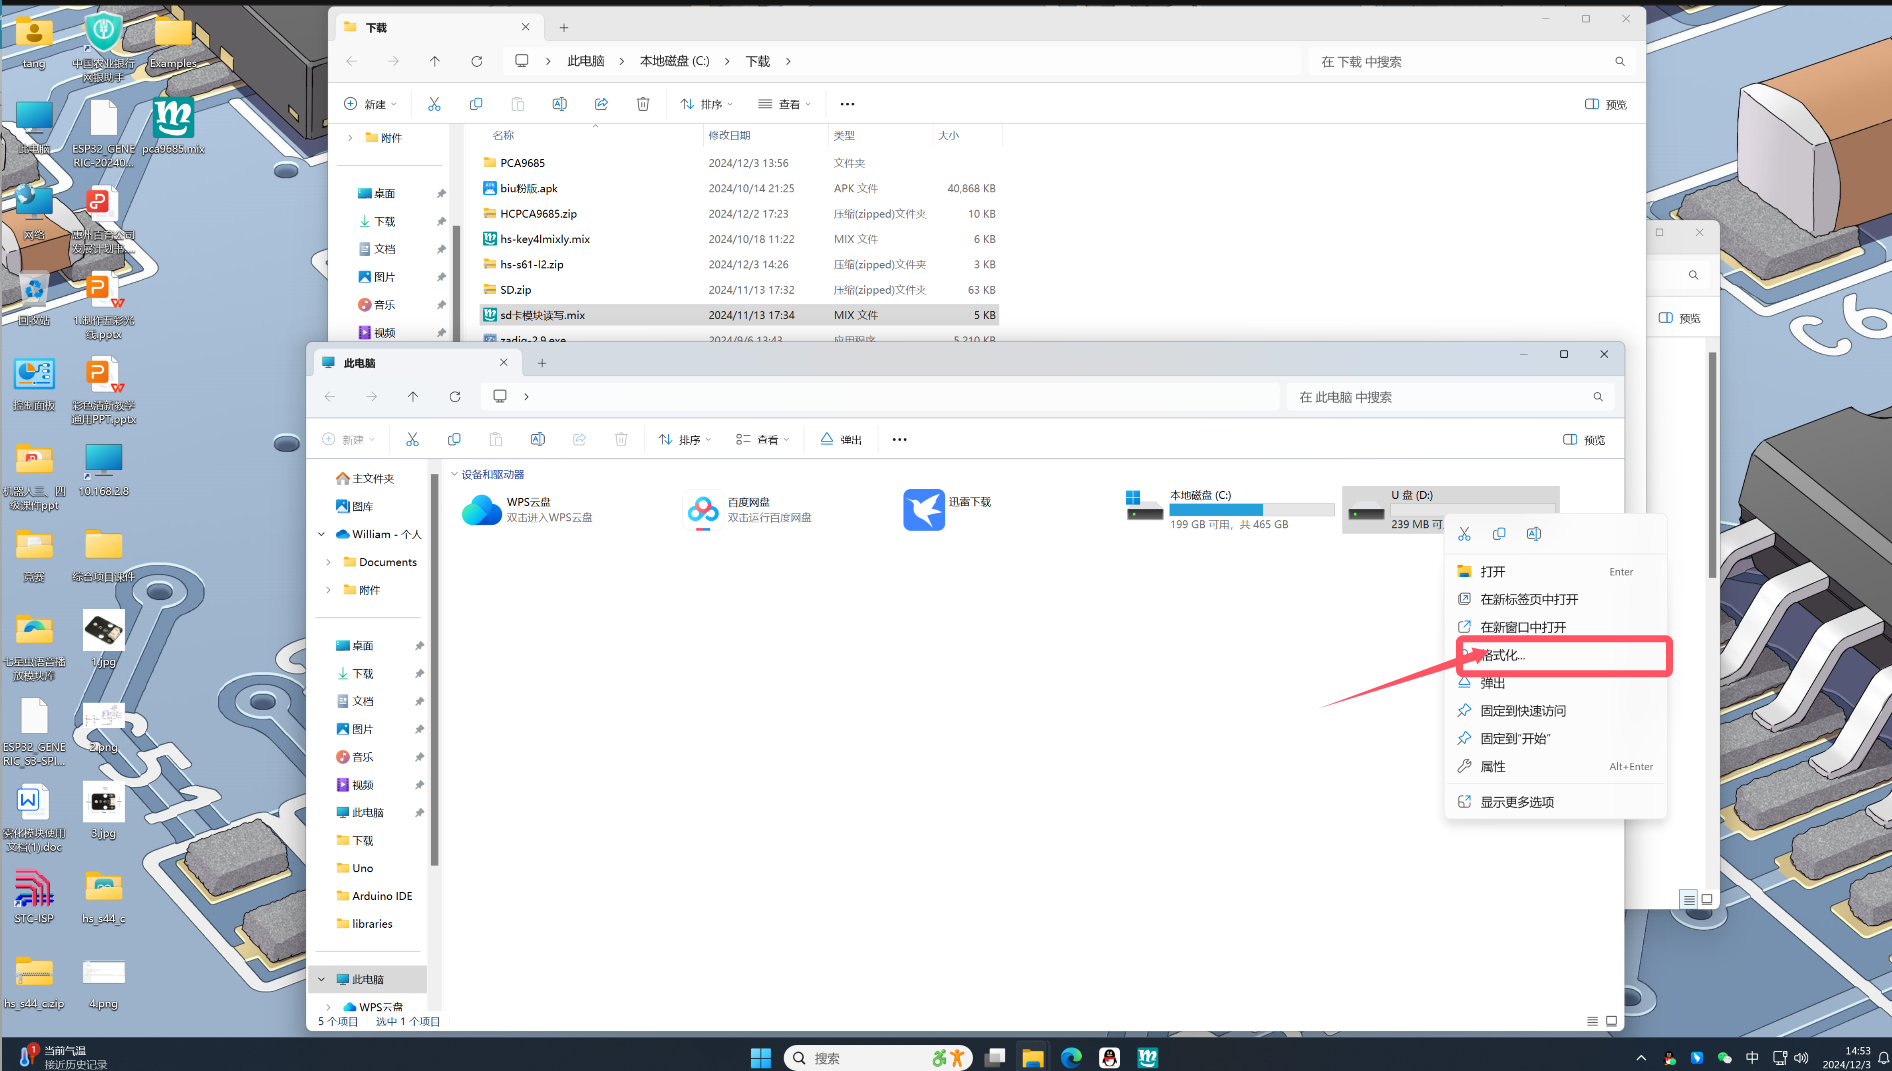Click Eject button in This PC toolbar

841,440
